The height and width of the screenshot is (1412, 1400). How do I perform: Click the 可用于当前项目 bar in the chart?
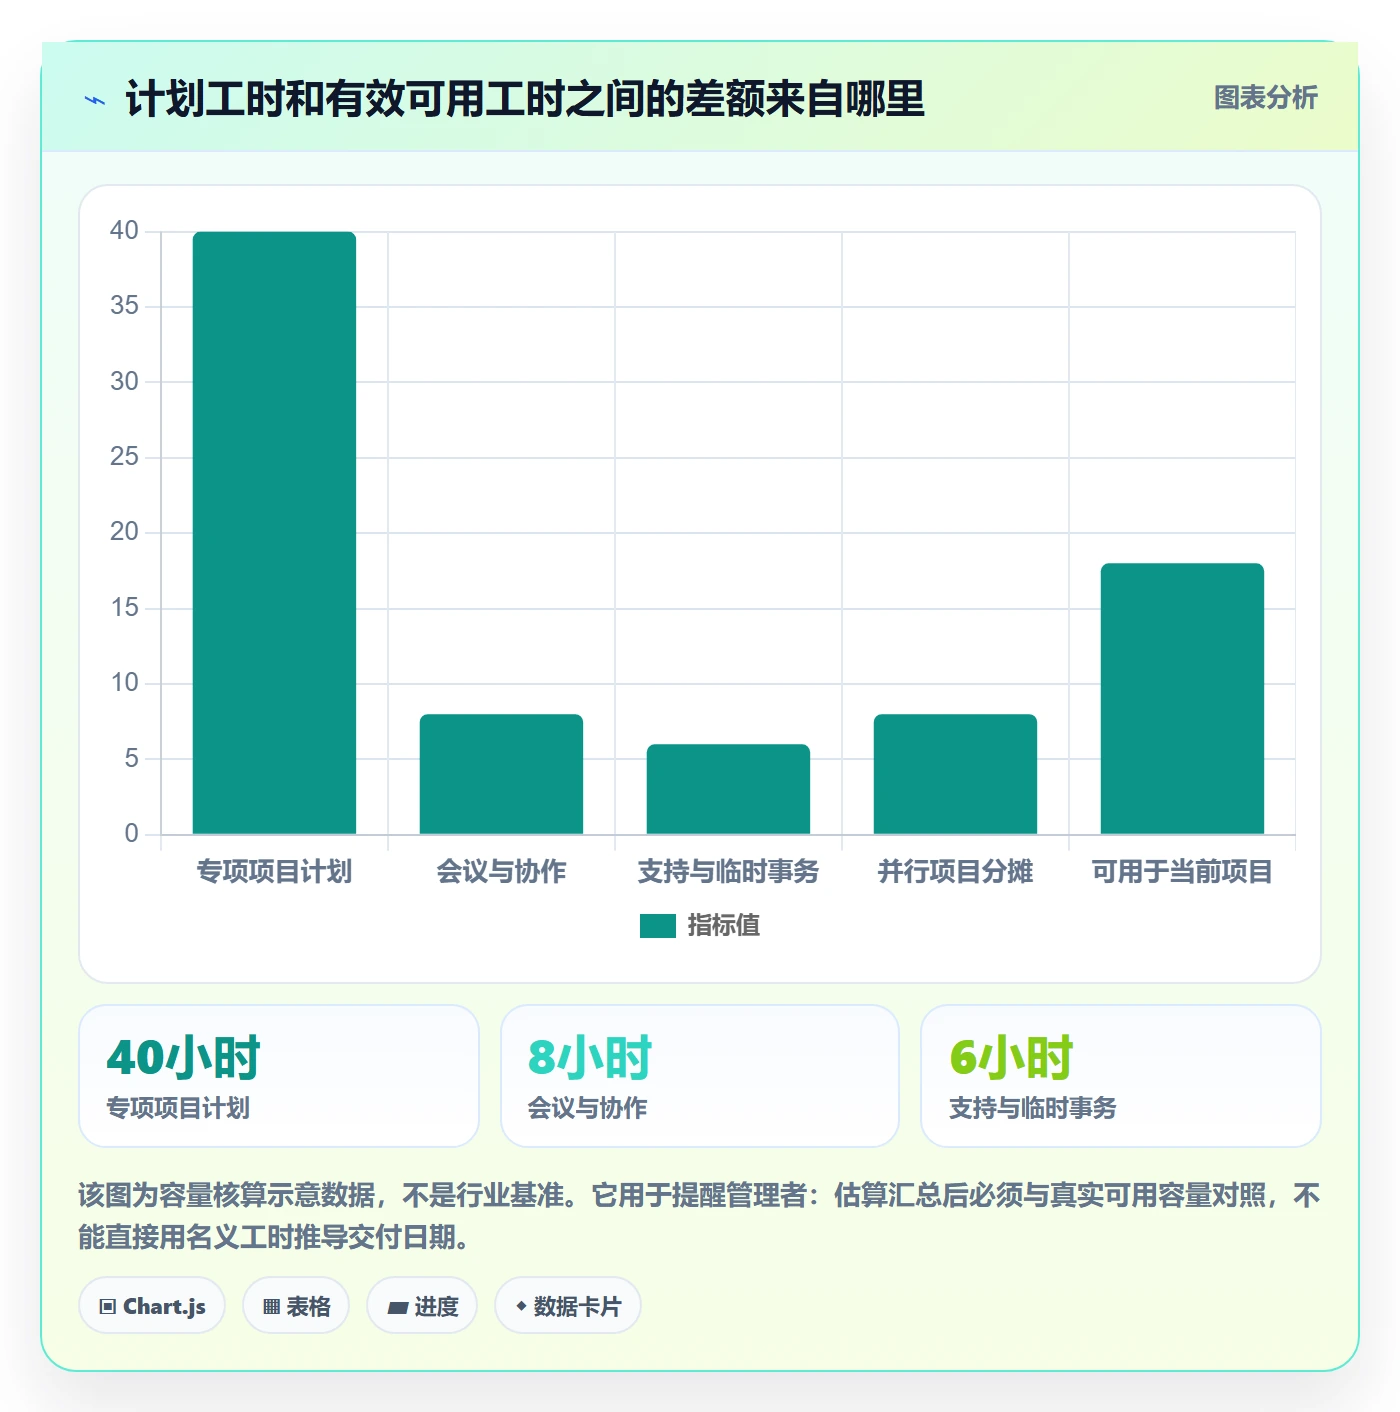[1182, 699]
